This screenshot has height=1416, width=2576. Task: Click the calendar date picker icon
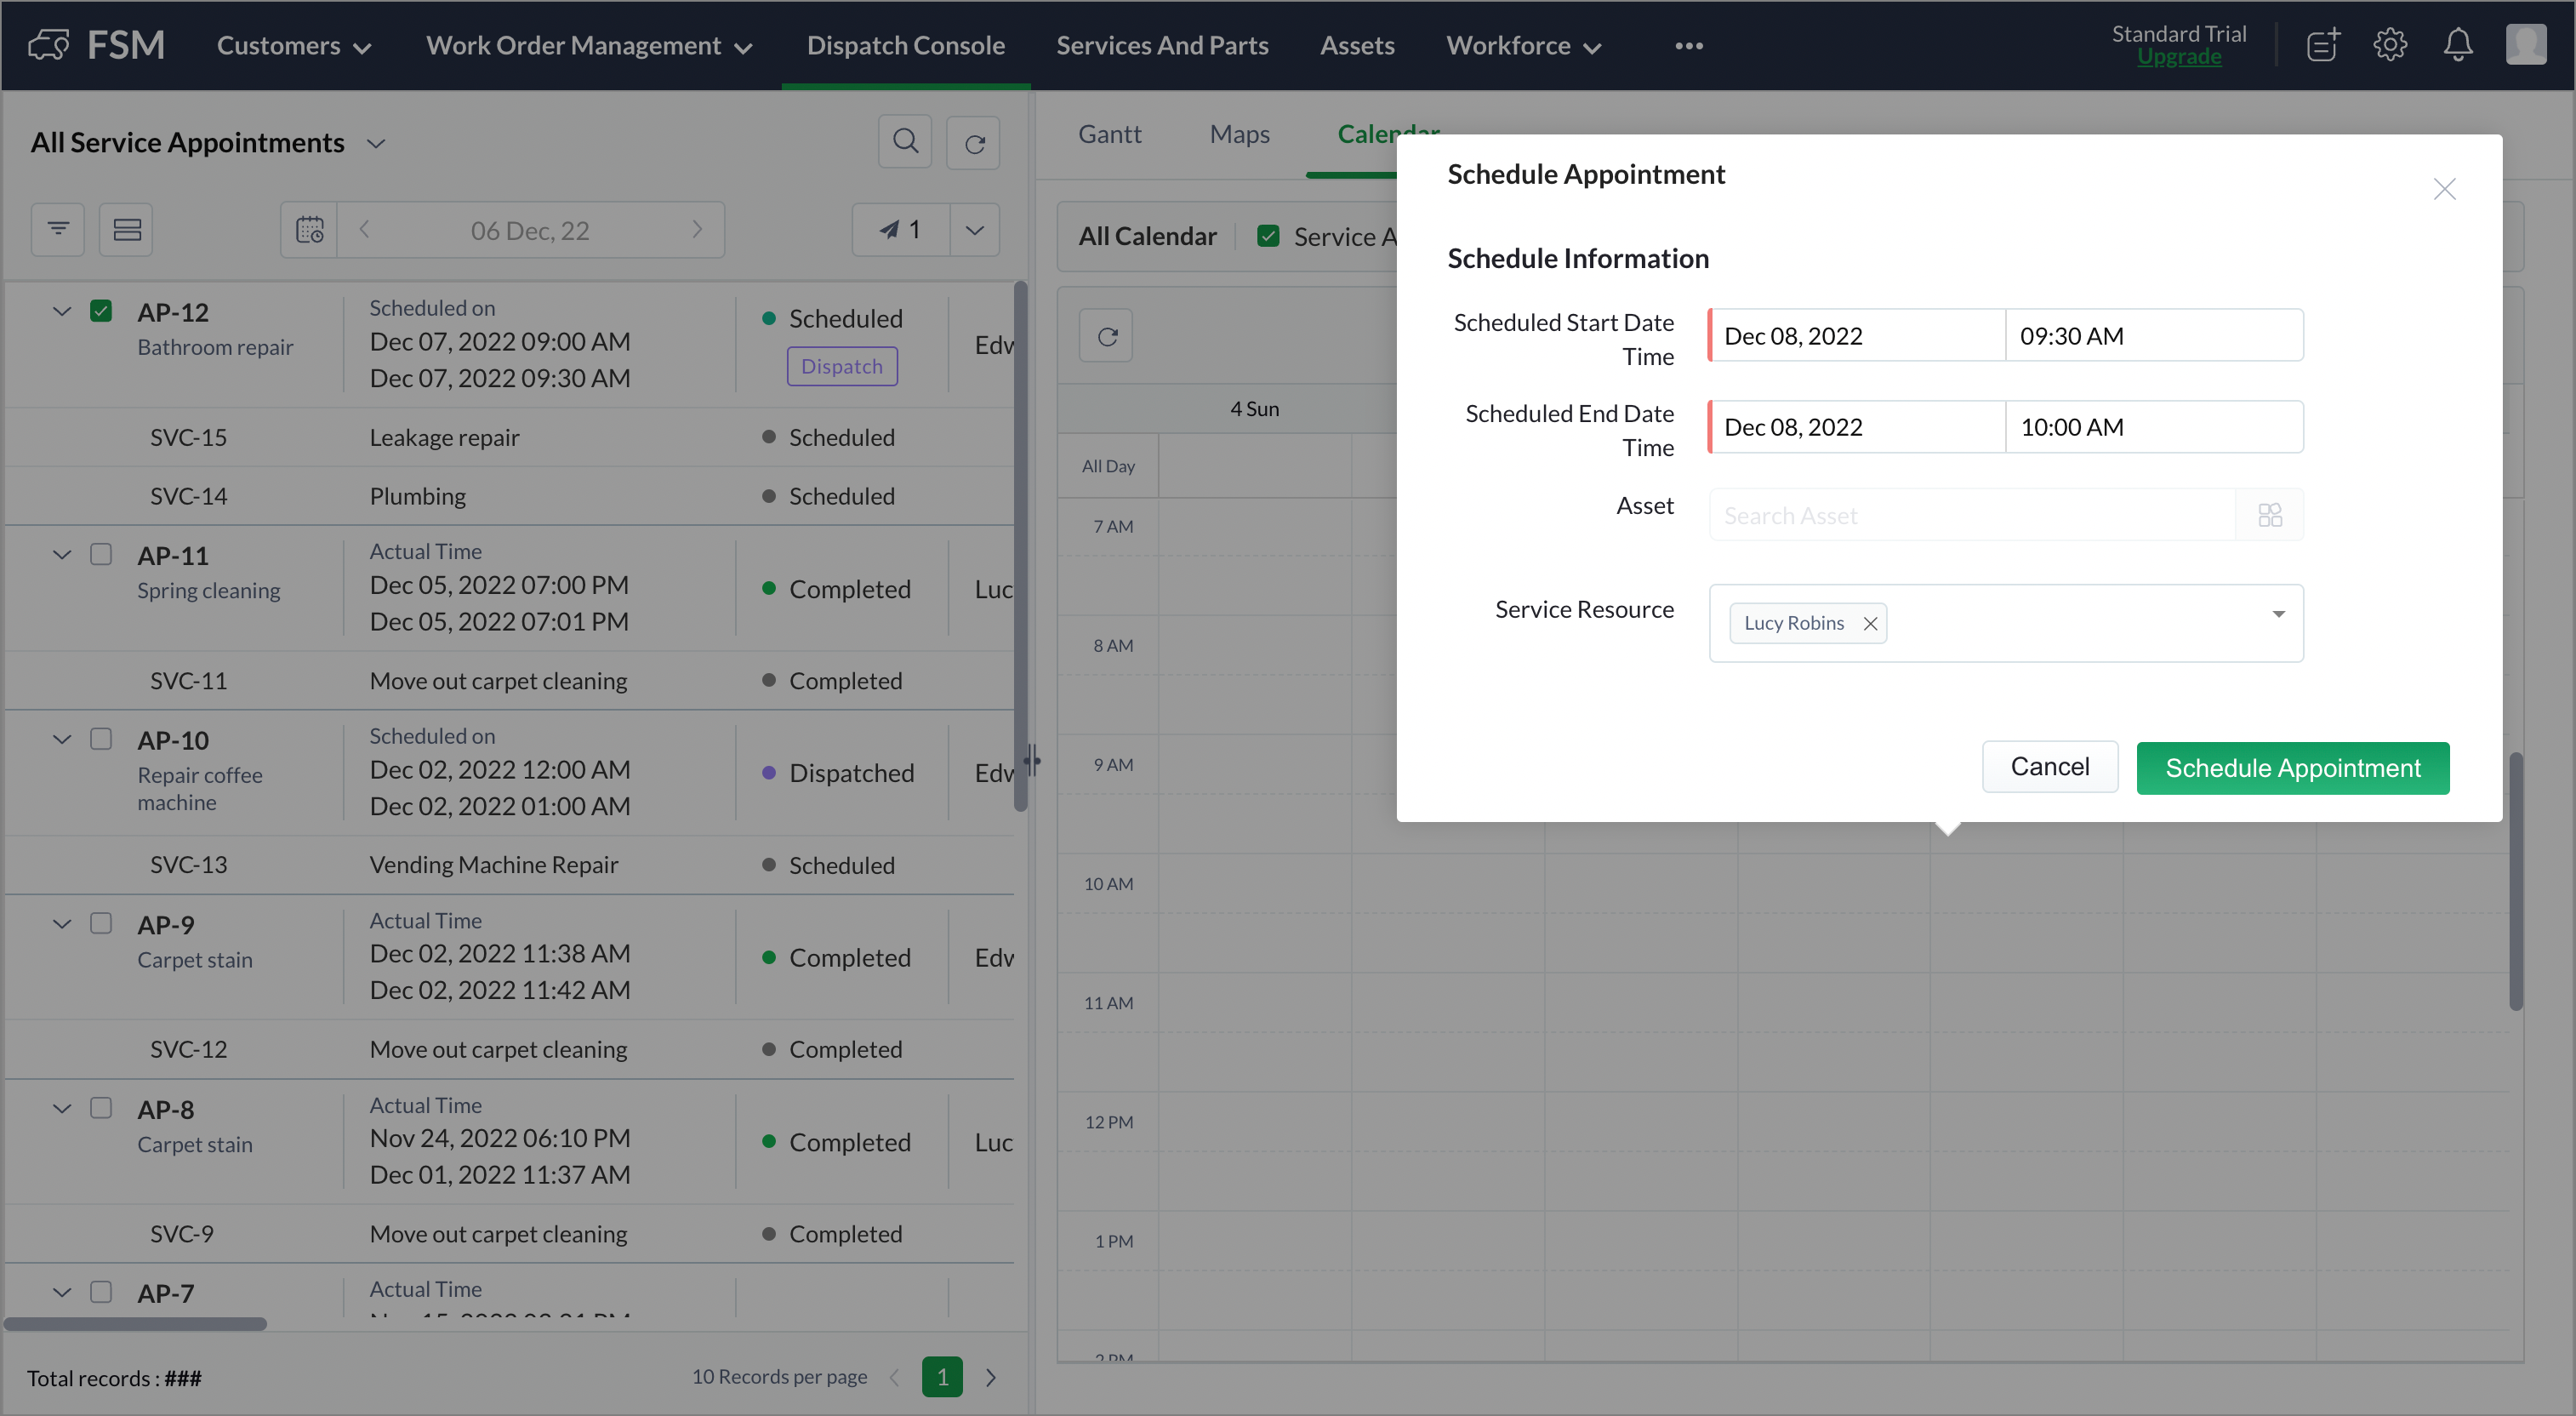coord(309,230)
